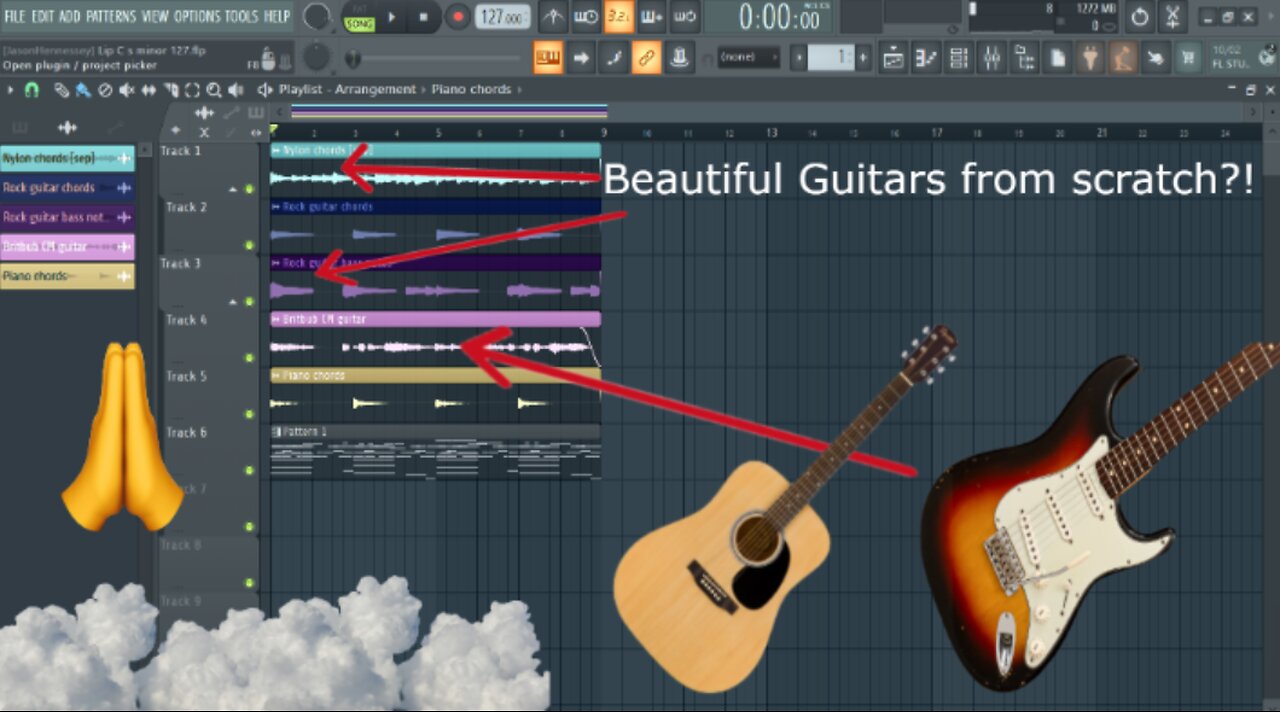This screenshot has width=1280, height=712.
Task: Open the TOOLS menu
Action: pyautogui.click(x=241, y=16)
